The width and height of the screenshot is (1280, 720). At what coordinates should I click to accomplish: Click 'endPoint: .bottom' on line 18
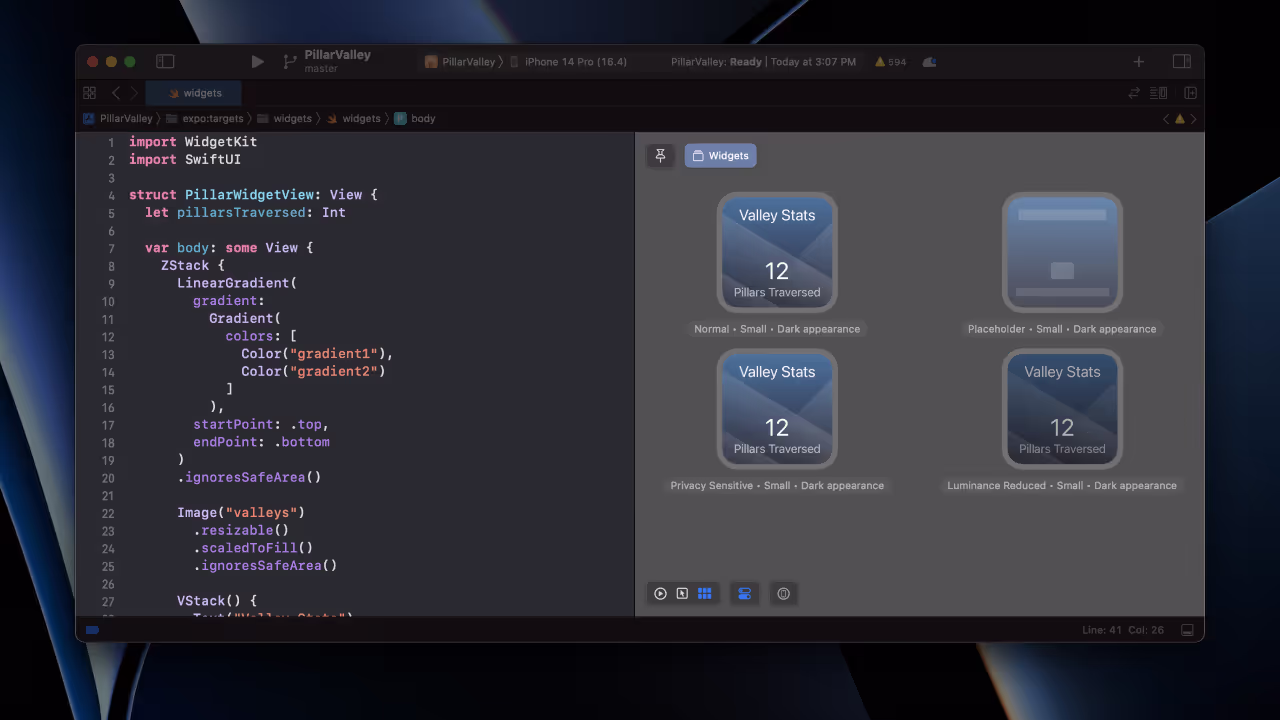tap(261, 441)
